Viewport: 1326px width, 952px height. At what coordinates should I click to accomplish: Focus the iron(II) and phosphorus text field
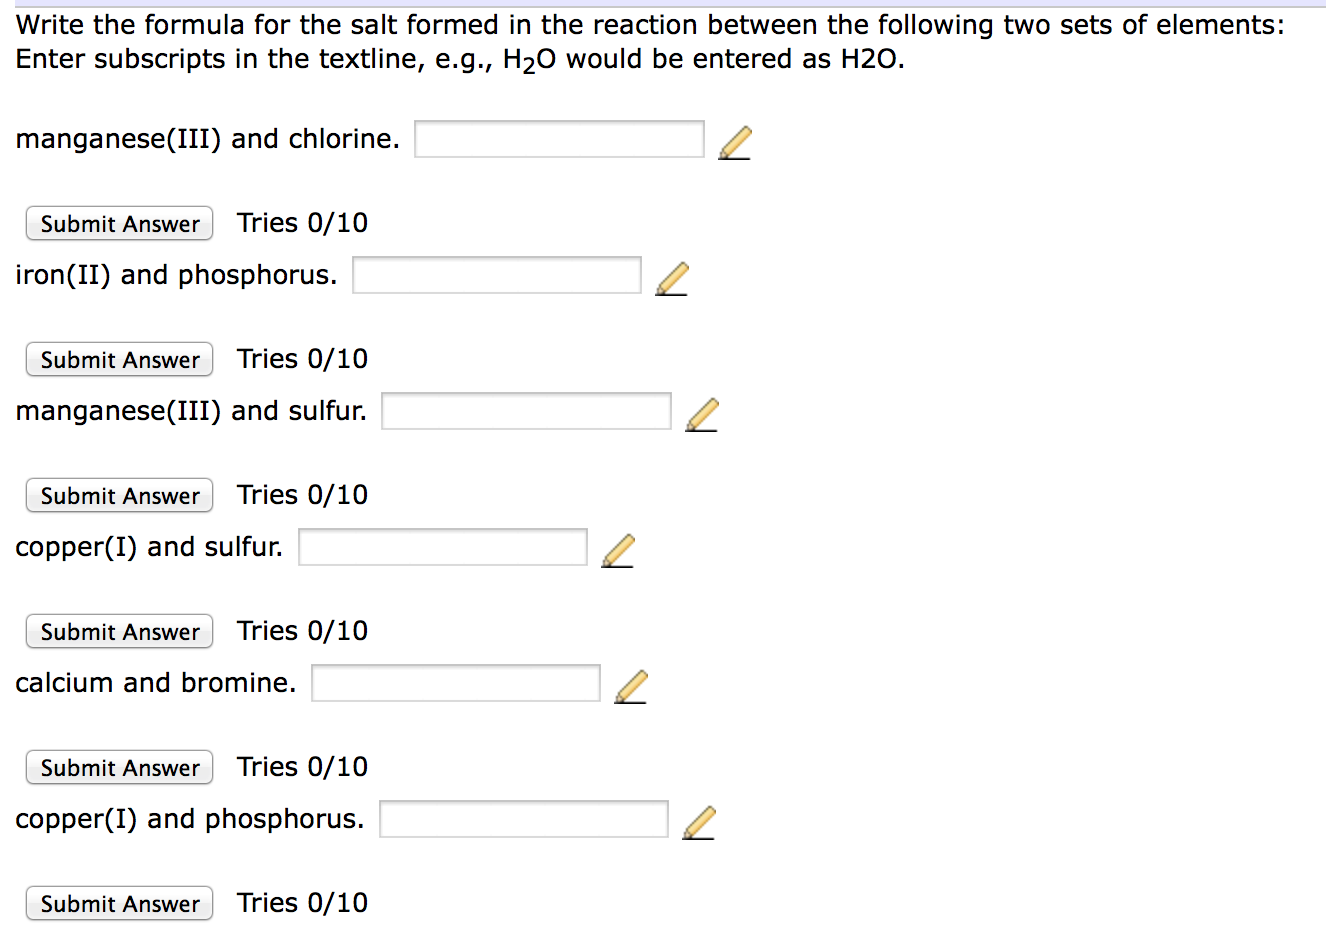[496, 275]
